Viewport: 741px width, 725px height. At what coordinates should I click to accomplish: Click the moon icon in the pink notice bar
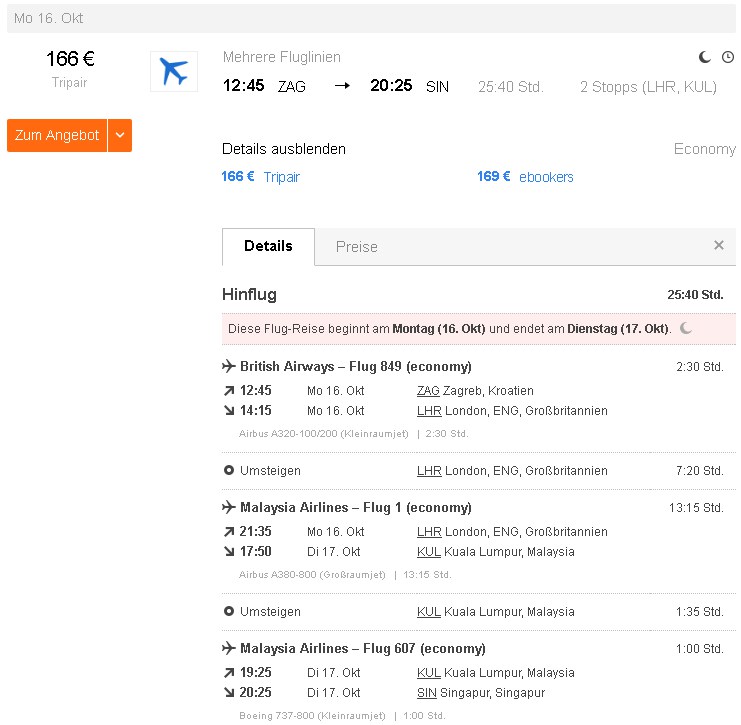[x=686, y=328]
